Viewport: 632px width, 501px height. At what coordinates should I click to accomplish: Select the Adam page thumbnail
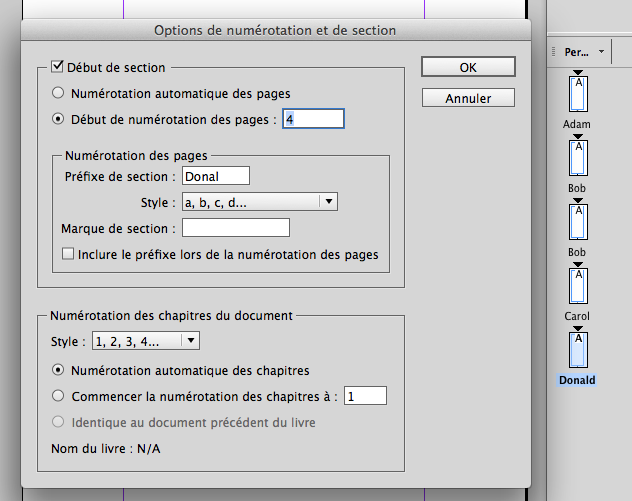coord(577,95)
